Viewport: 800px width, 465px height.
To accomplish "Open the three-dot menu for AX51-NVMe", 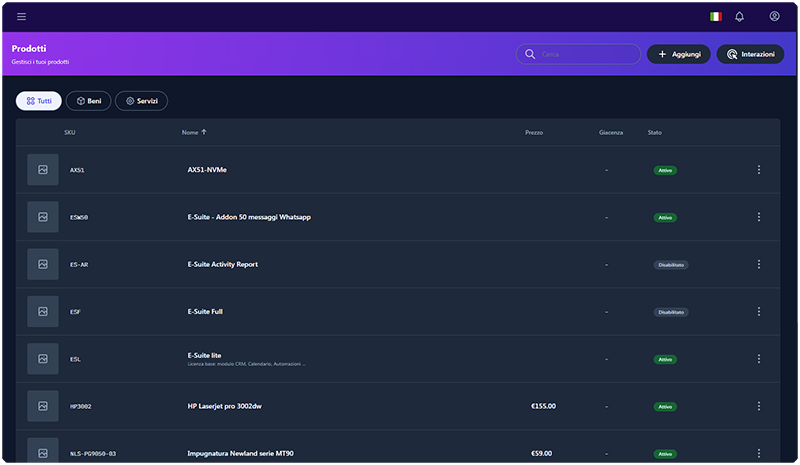I will 759,170.
